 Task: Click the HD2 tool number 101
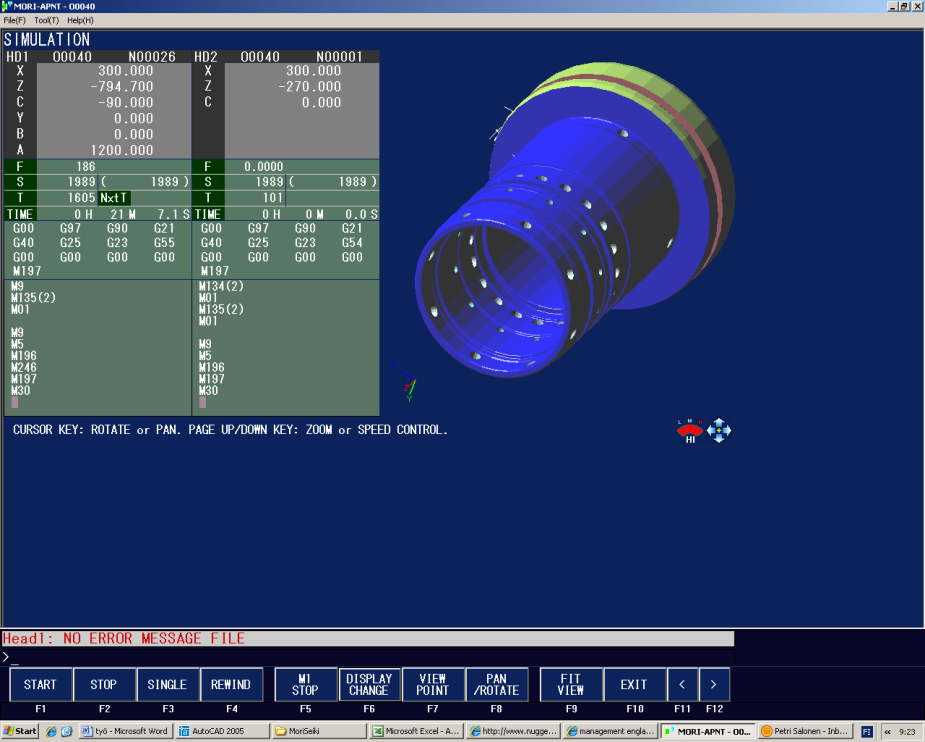pos(273,198)
